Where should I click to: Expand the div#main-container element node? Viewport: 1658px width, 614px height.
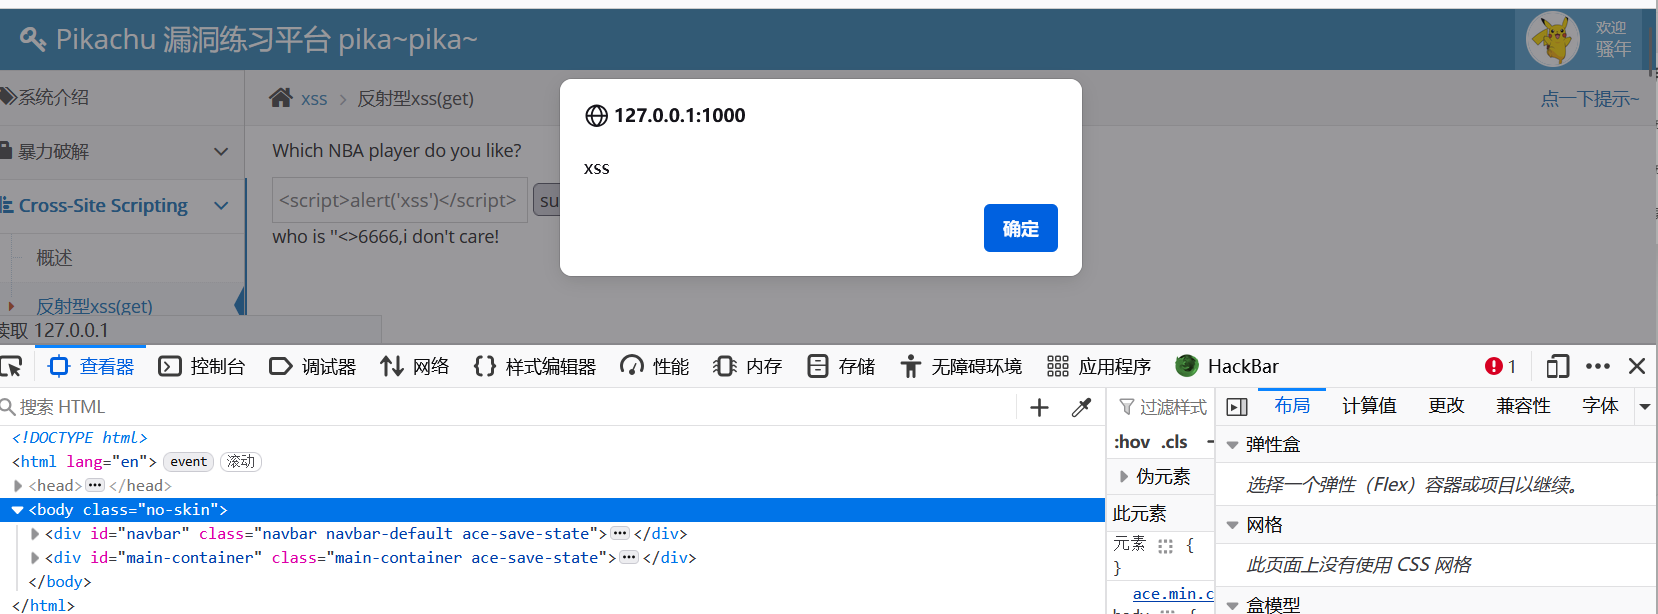36,558
